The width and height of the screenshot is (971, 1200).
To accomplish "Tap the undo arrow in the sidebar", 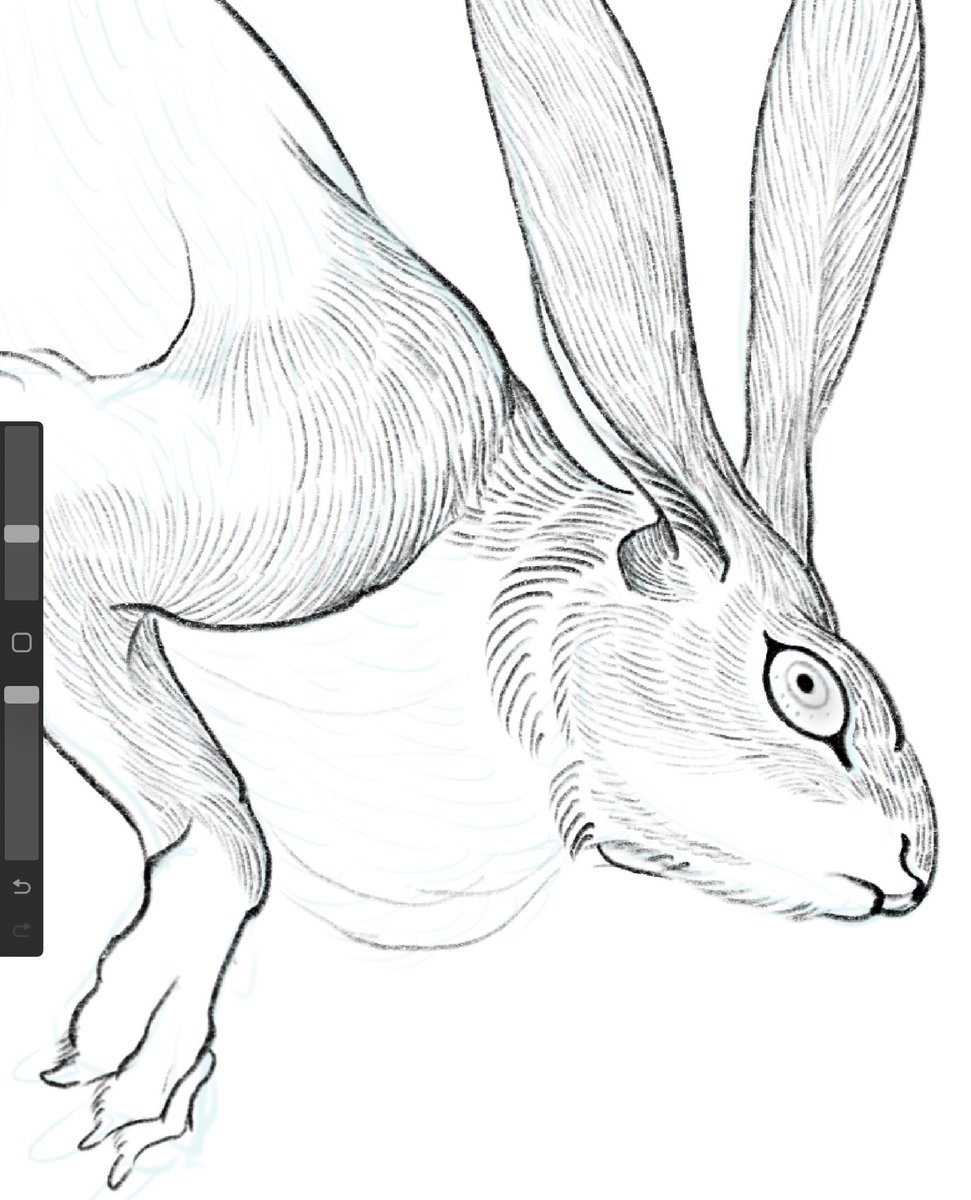I will (x=21, y=886).
